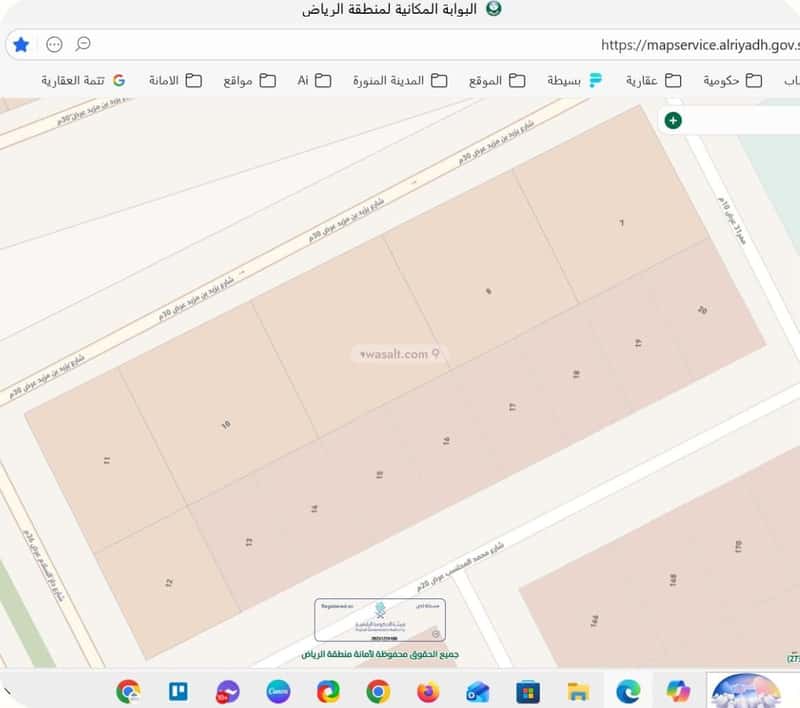The width and height of the screenshot is (800, 708).
Task: Click the blue bookmark star icon
Action: click(21, 44)
